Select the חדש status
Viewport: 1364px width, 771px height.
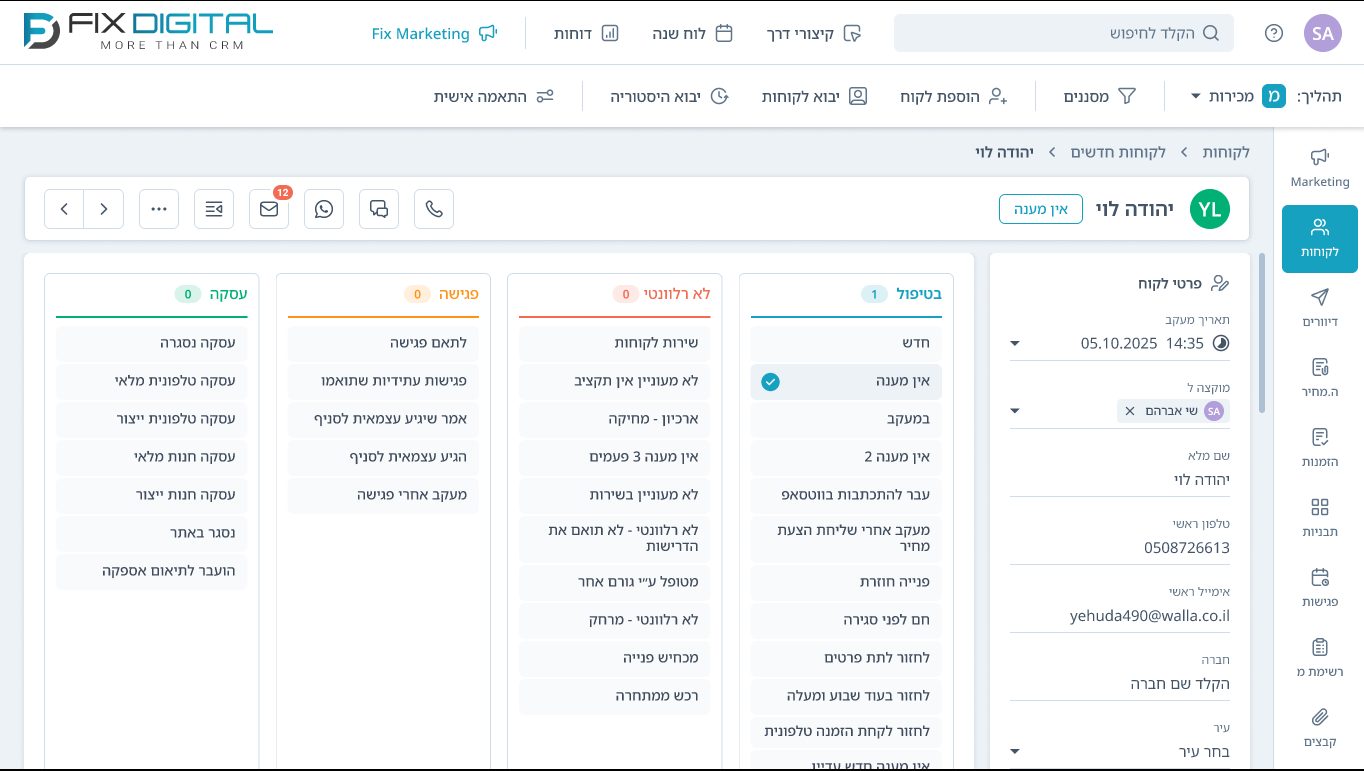(846, 343)
